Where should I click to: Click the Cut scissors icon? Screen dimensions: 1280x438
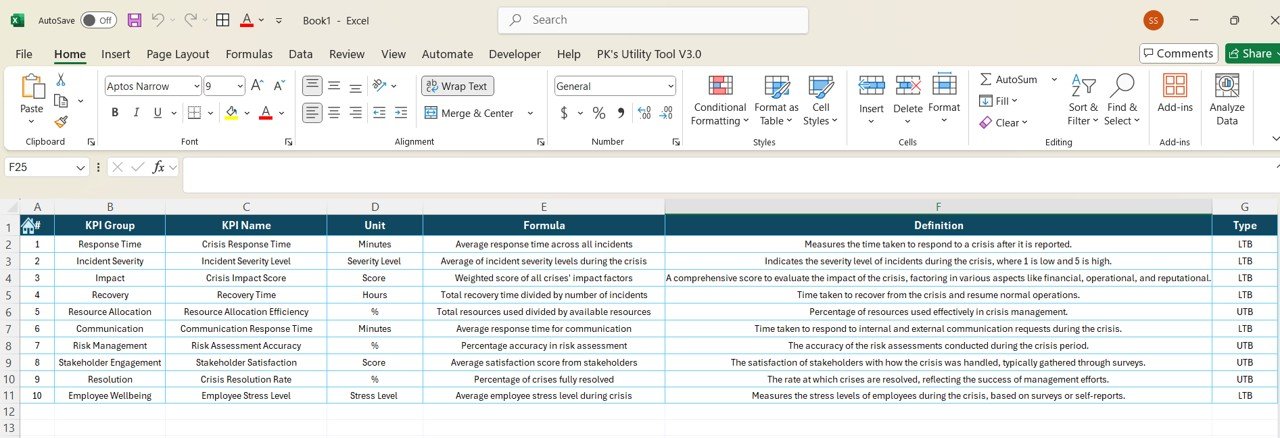(61, 80)
